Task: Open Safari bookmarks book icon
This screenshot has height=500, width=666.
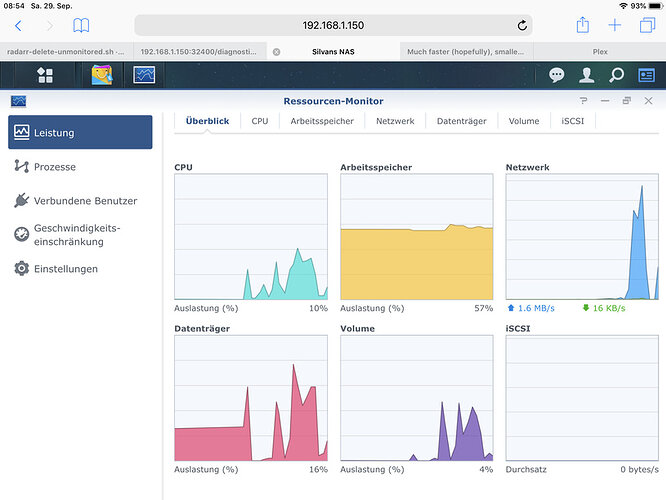Action: click(81, 25)
